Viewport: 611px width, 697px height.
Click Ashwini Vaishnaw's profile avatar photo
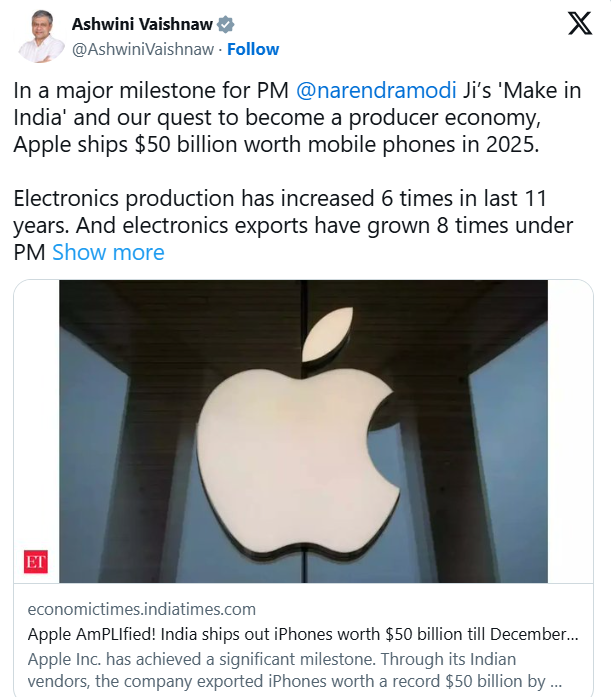click(x=35, y=35)
